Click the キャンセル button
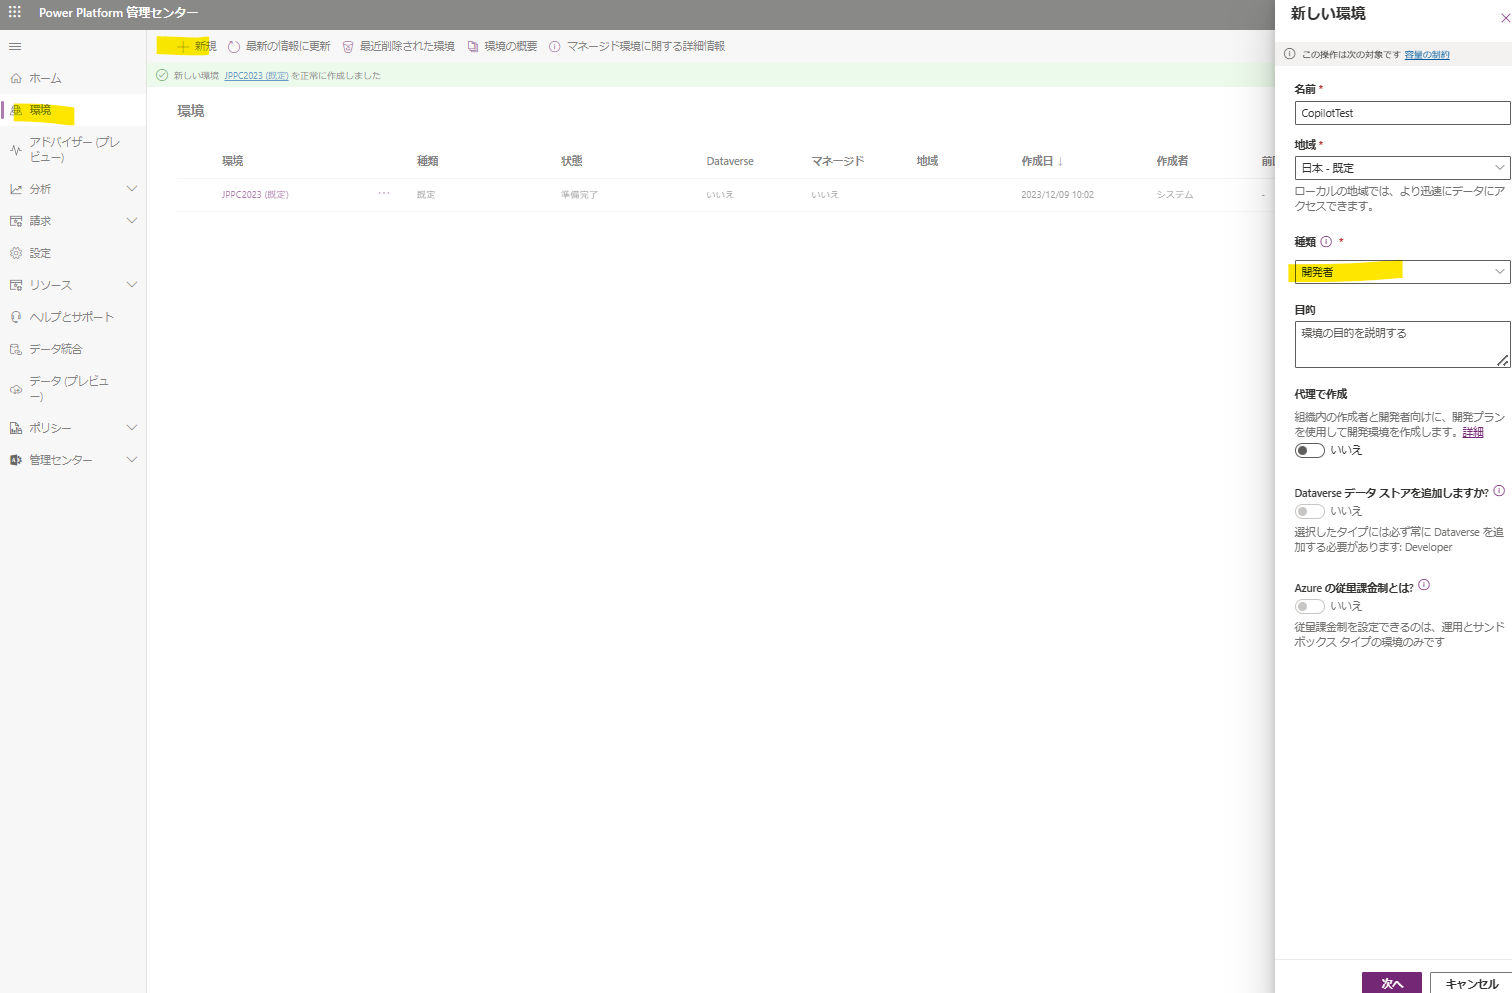Image resolution: width=1512 pixels, height=993 pixels. pos(1471,983)
